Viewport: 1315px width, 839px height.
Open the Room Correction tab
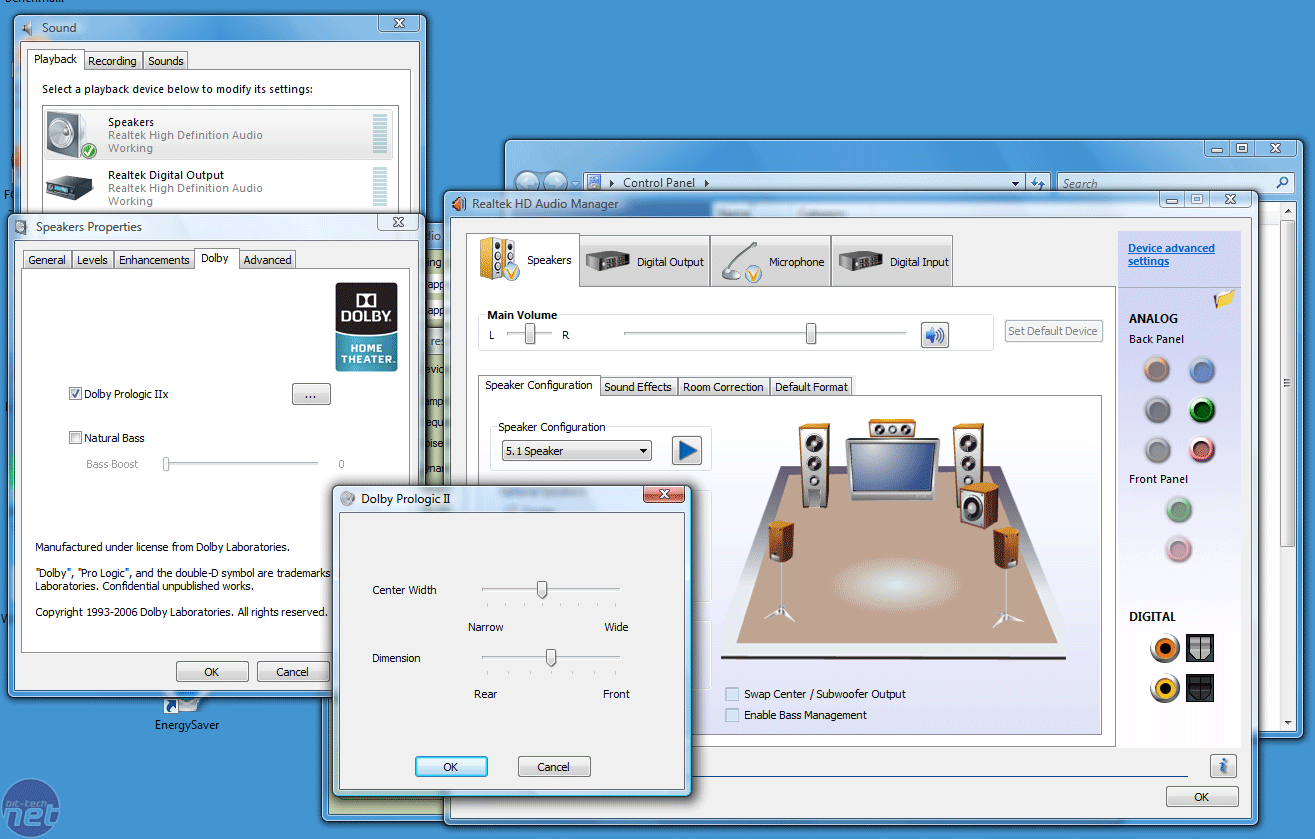tap(724, 387)
